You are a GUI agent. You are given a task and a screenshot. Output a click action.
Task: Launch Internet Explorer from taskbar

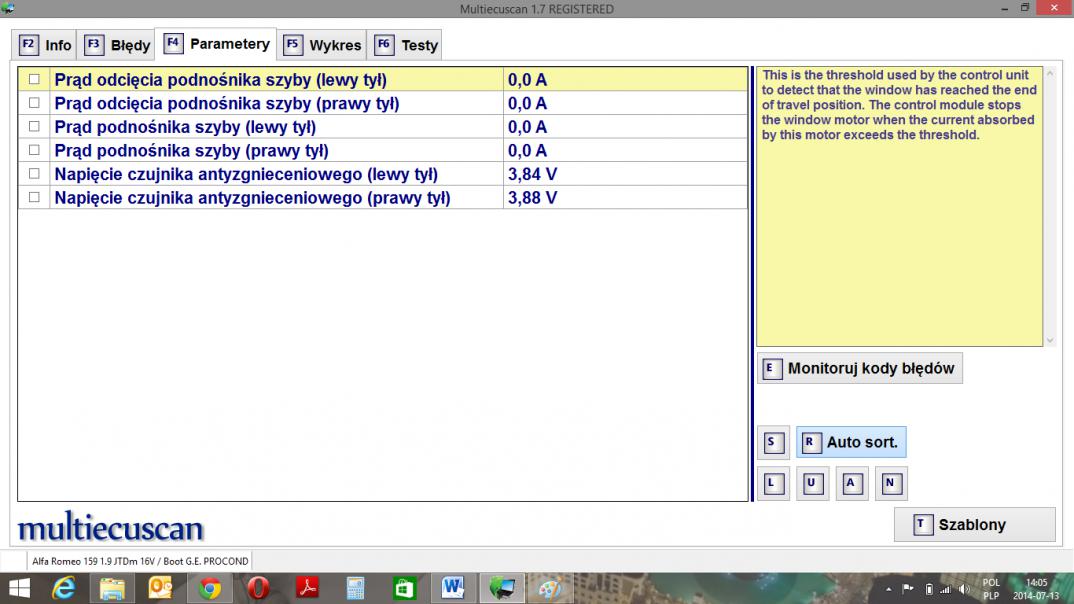[64, 588]
